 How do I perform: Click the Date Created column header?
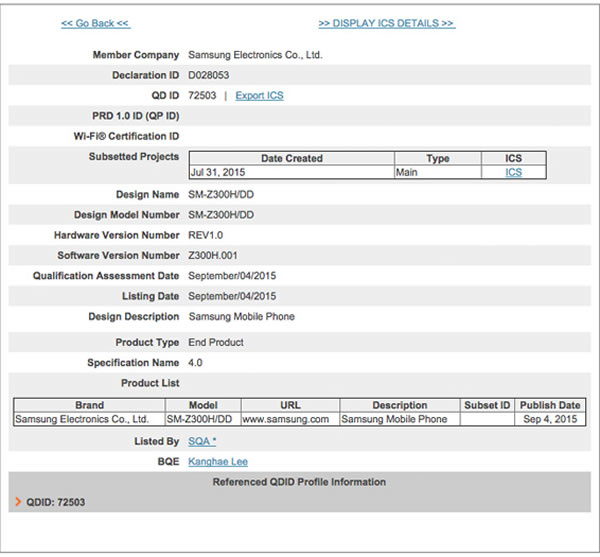292,158
